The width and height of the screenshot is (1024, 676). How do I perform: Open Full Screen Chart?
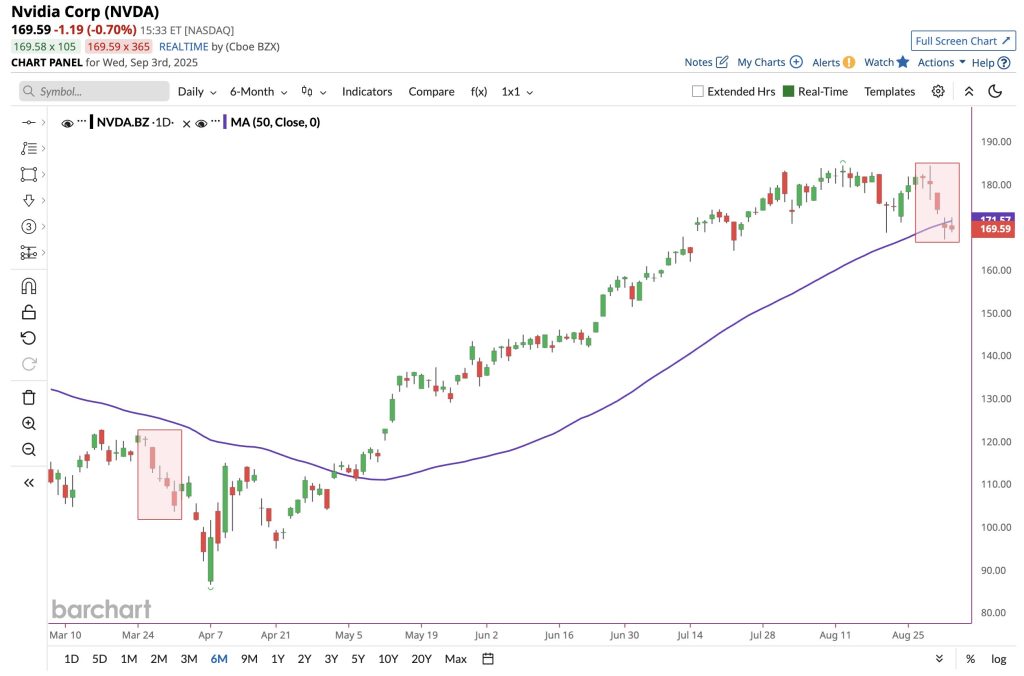pos(963,40)
